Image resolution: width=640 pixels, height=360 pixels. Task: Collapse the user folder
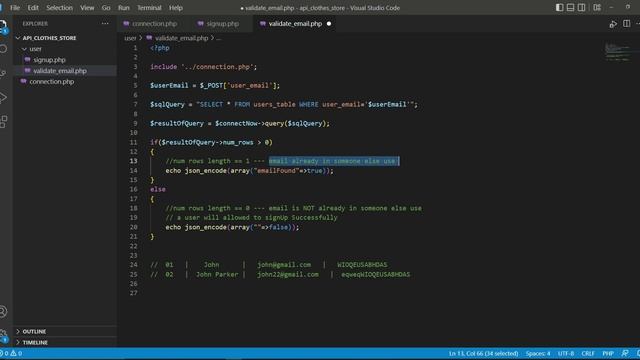[65, 49]
